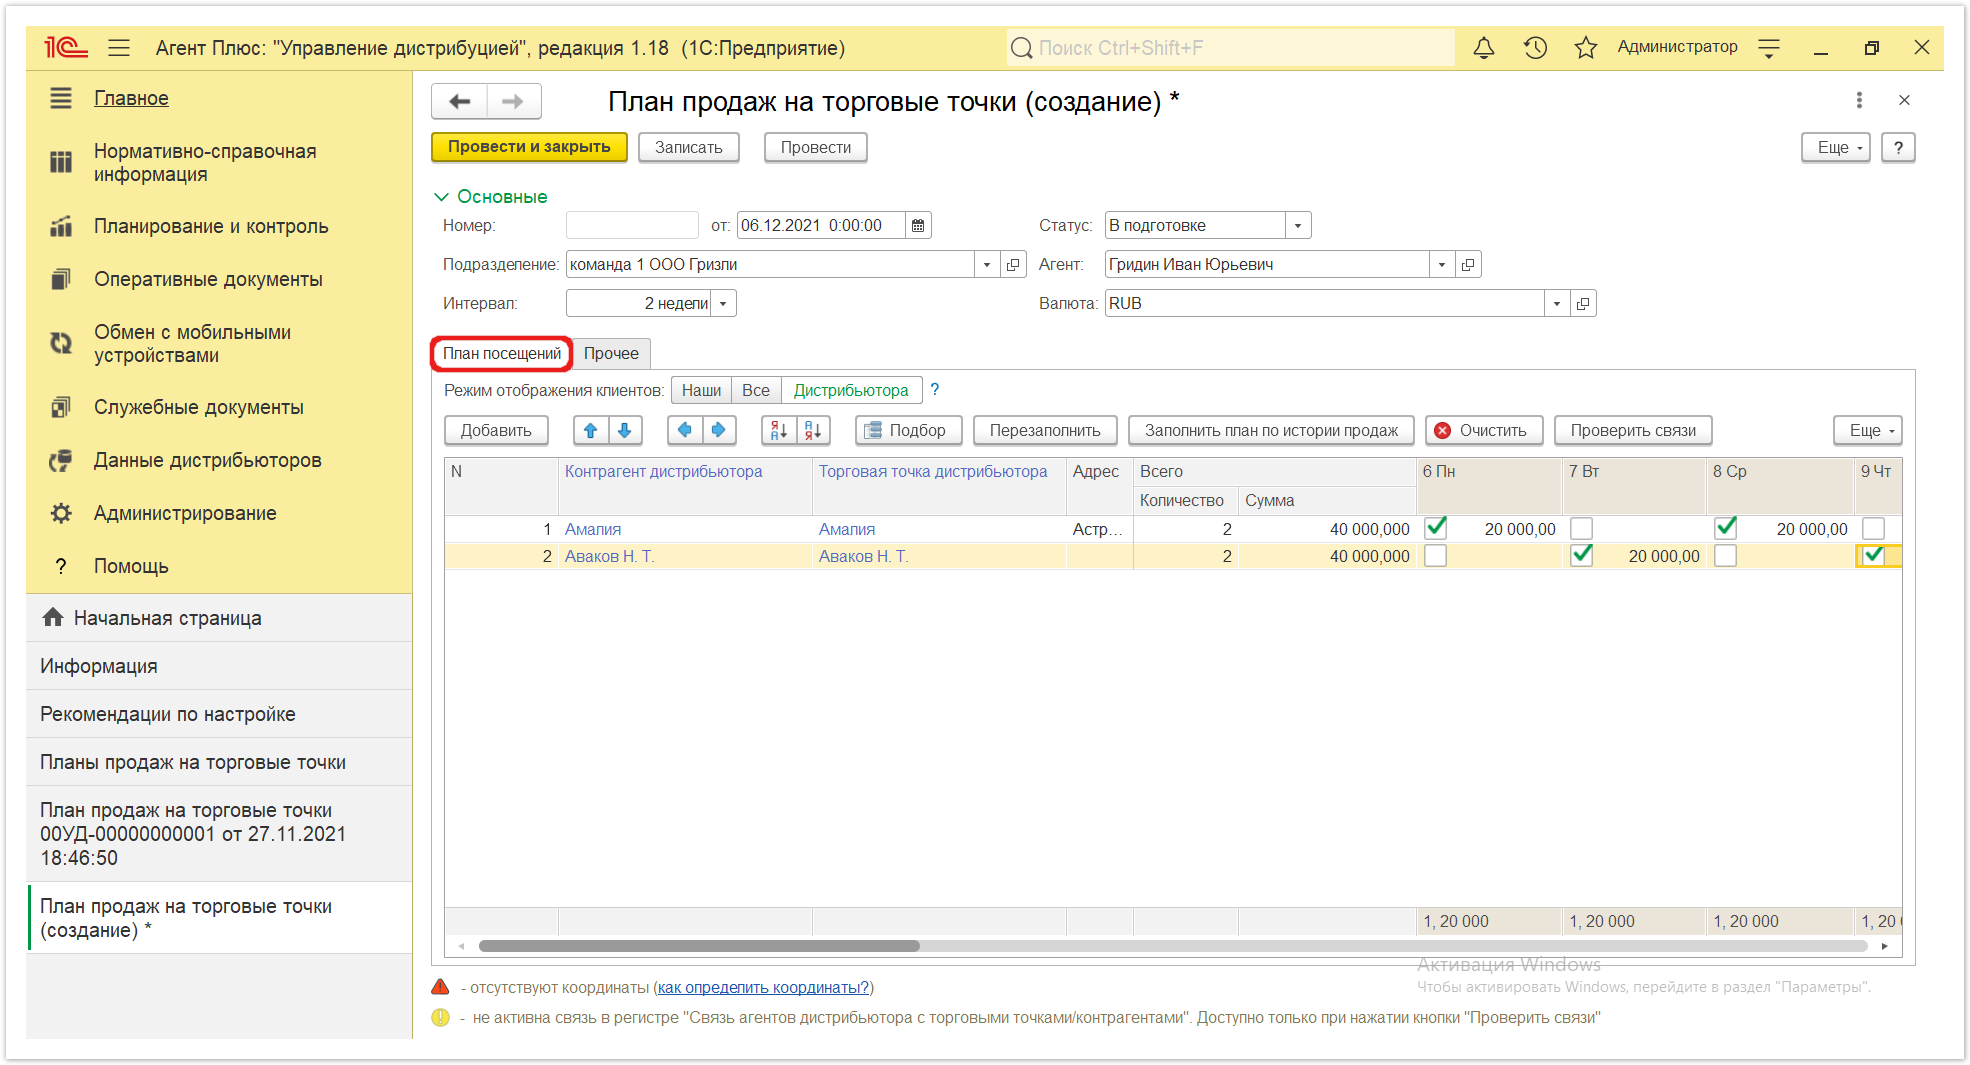Viewport: 1970px width, 1065px height.
Task: Open notifications bell icon
Action: pyautogui.click(x=1484, y=47)
